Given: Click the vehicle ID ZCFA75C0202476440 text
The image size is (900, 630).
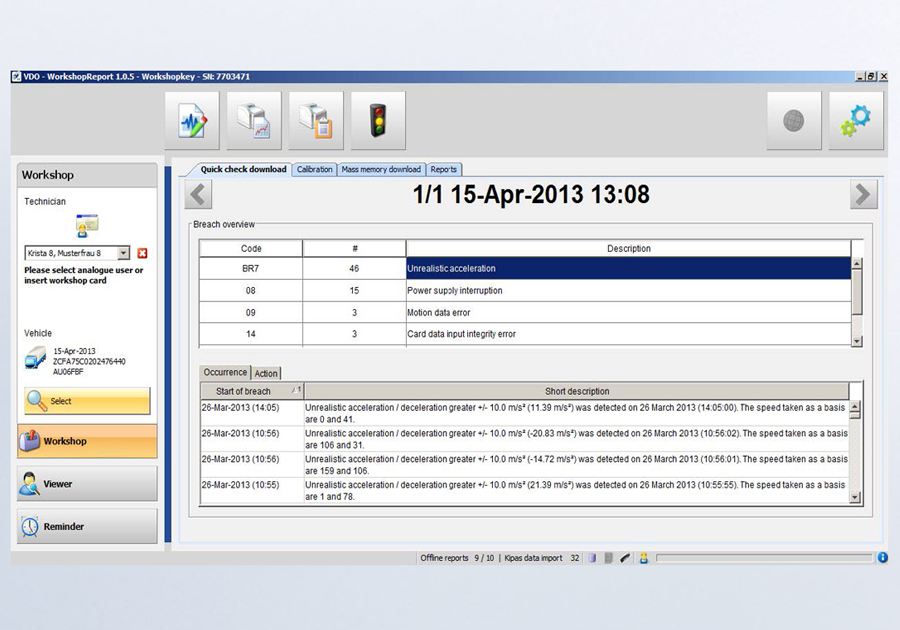Looking at the screenshot, I should tap(89, 361).
